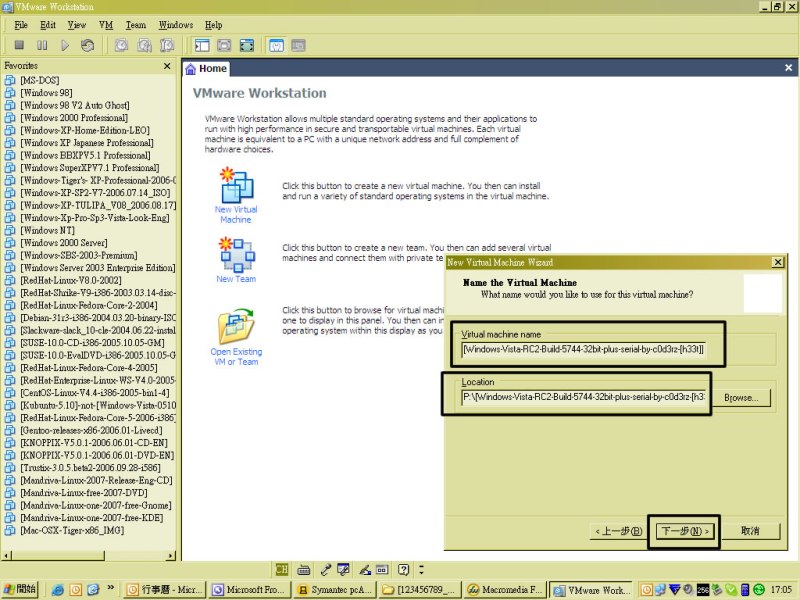Select [Windows 2000 Professional] favorite

[x=74, y=117]
